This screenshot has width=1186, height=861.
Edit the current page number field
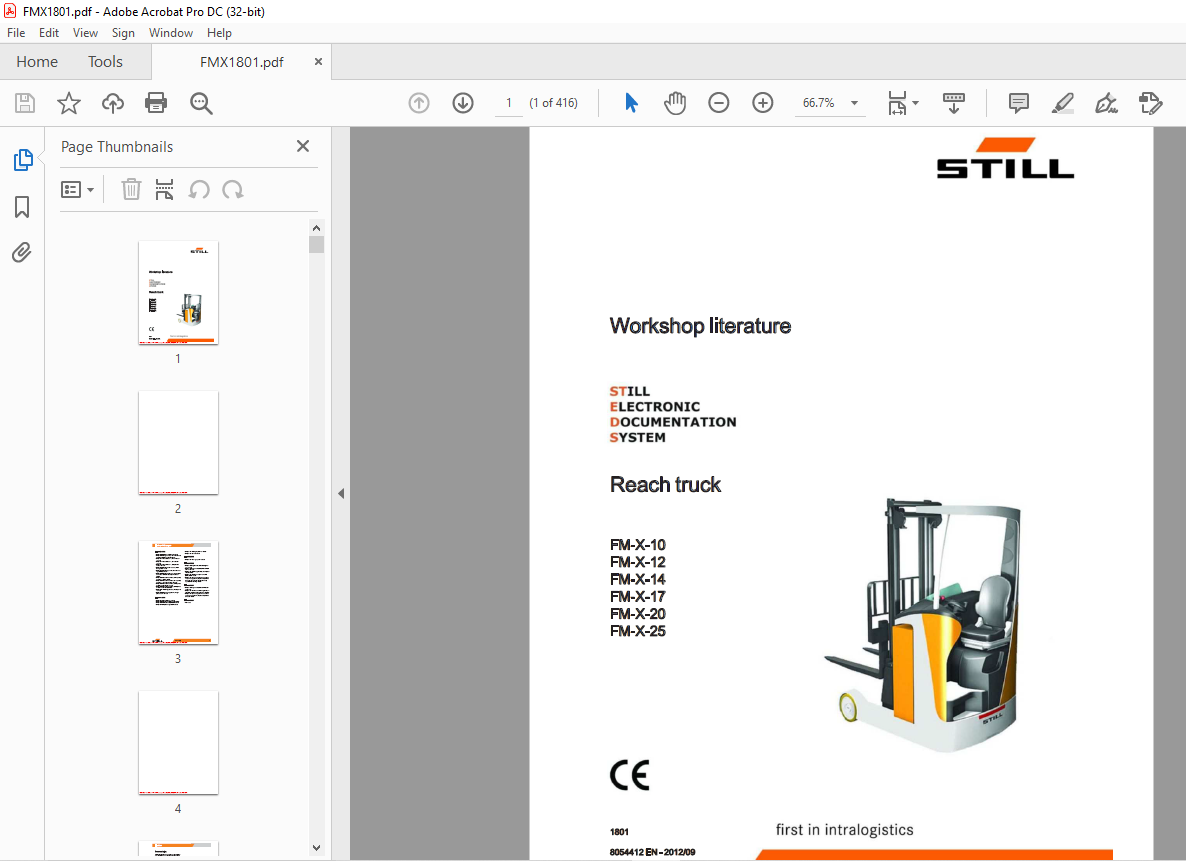tap(509, 103)
